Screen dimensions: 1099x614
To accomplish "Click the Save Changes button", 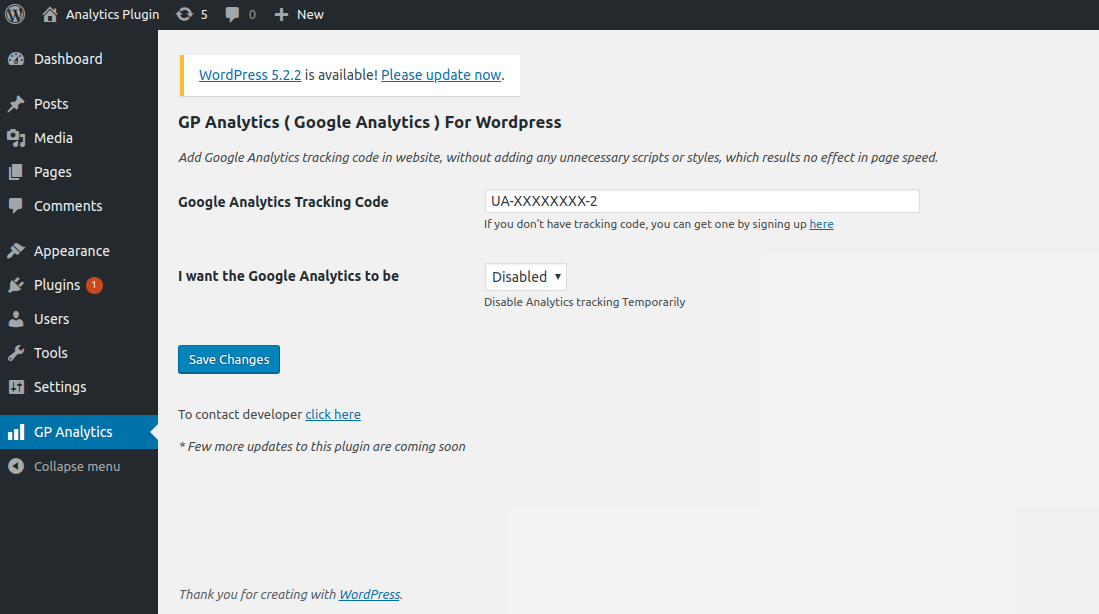I will click(228, 360).
